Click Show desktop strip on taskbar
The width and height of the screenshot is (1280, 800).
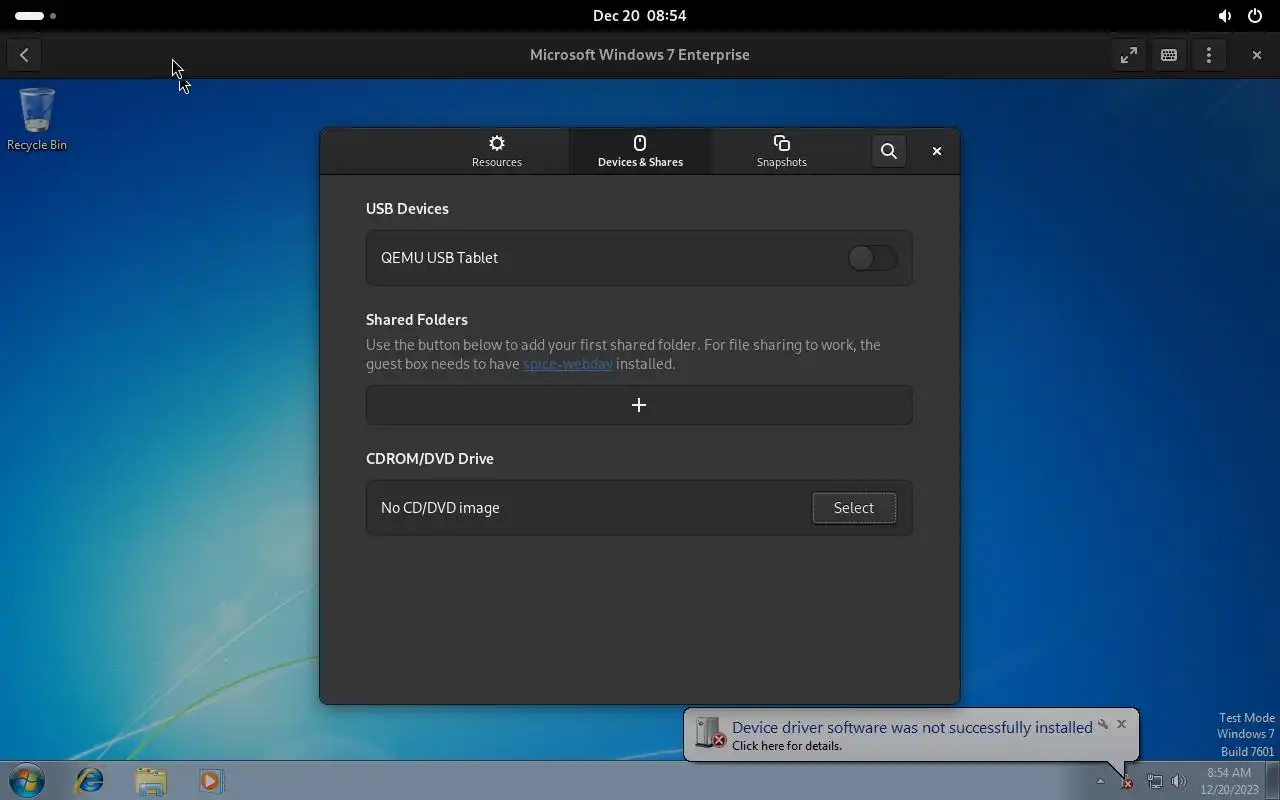click(1273, 781)
